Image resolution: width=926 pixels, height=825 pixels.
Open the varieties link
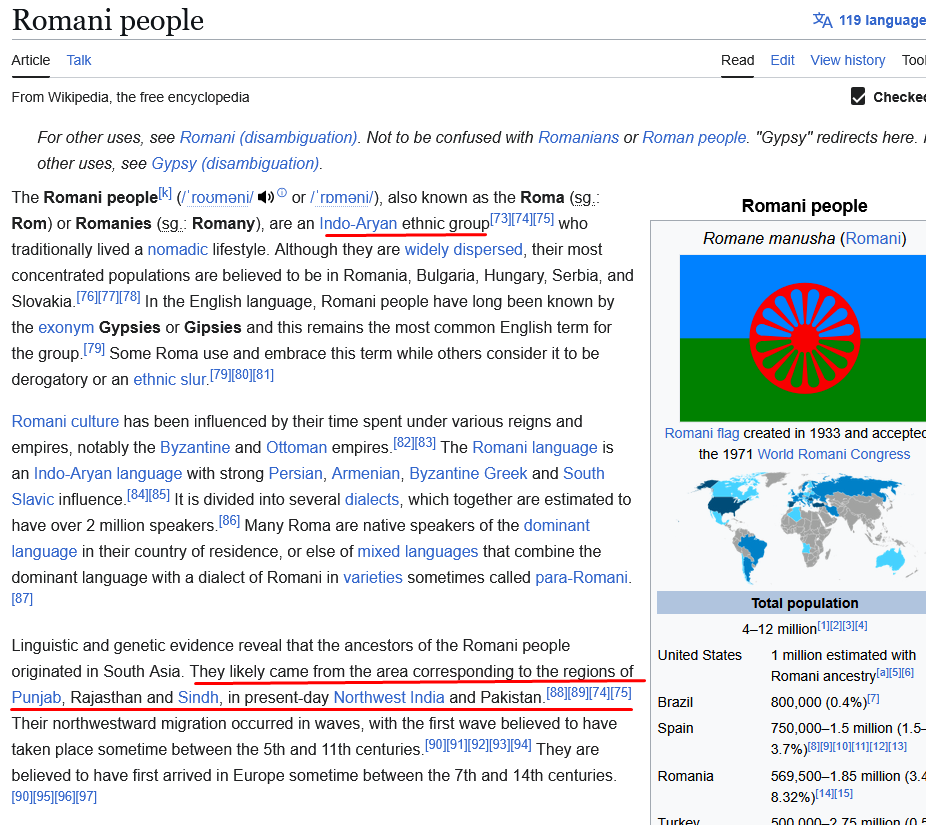click(373, 577)
